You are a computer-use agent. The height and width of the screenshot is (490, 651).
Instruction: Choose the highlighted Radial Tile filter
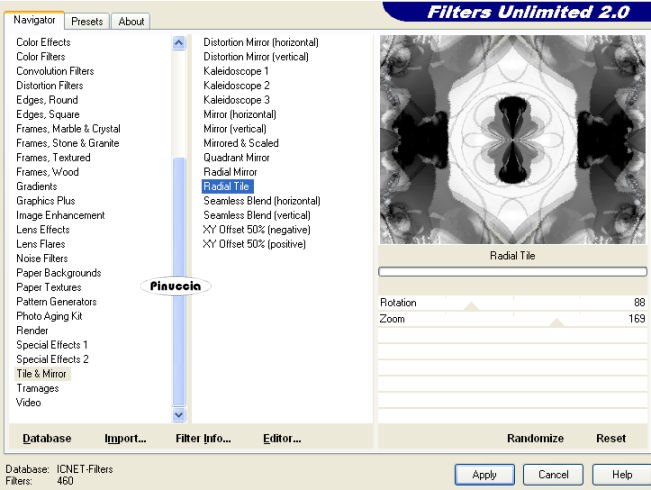(x=227, y=186)
